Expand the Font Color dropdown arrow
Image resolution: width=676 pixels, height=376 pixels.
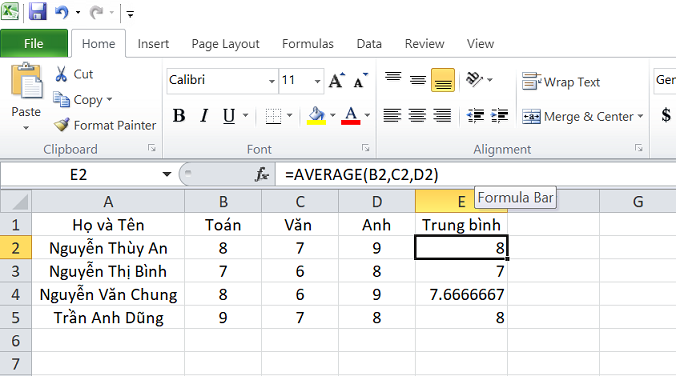(x=367, y=115)
